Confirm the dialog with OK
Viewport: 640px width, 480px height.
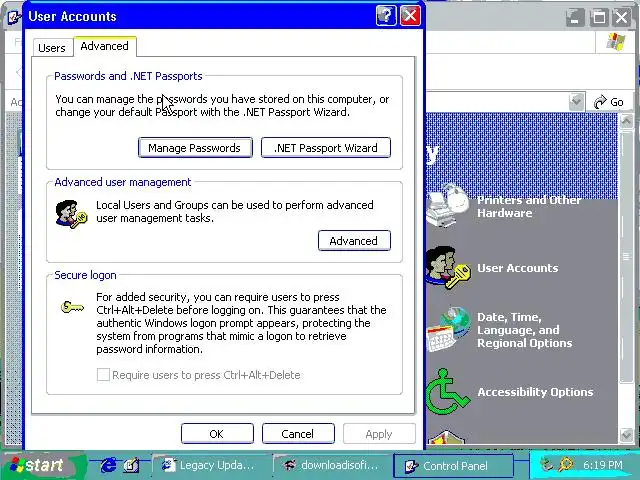point(217,433)
